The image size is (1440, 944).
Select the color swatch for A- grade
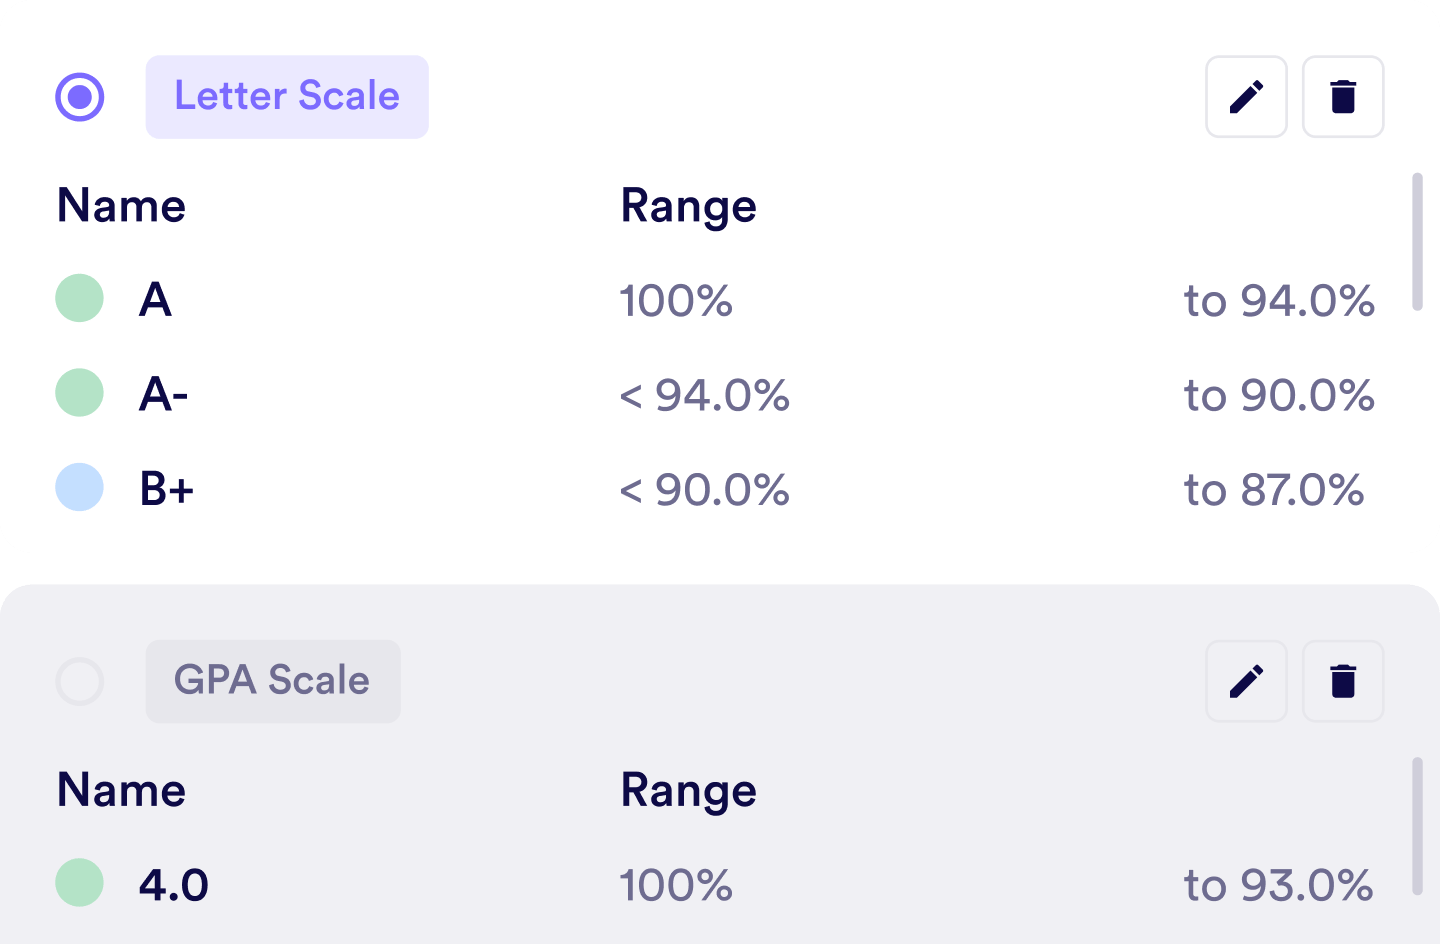click(80, 393)
